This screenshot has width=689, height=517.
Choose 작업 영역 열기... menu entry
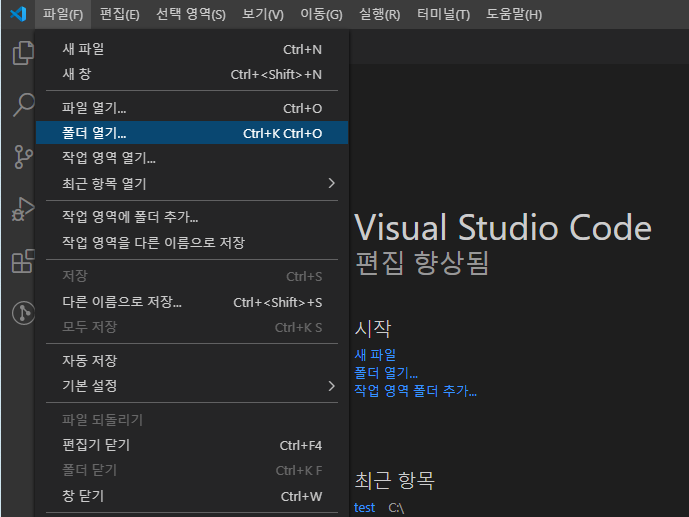[192, 158]
